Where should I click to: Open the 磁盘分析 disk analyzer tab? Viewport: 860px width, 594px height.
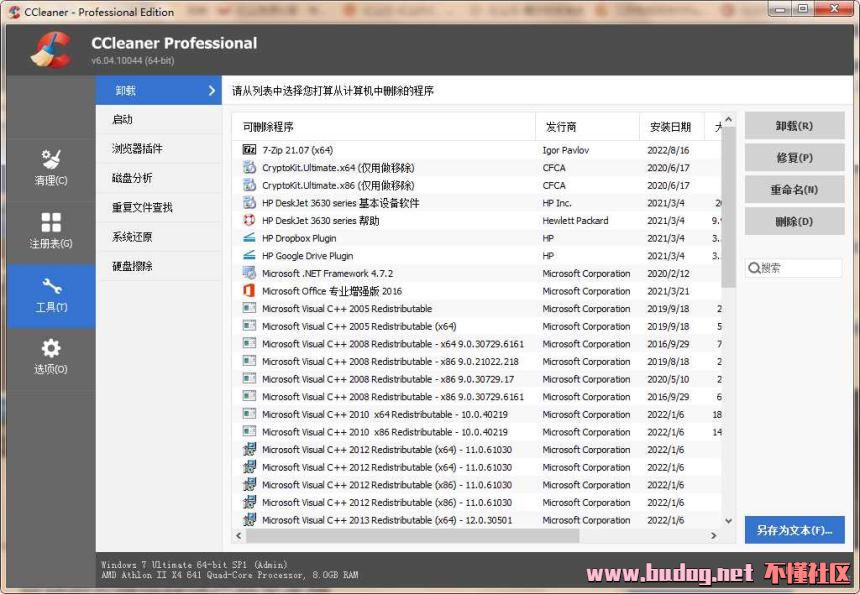click(159, 178)
